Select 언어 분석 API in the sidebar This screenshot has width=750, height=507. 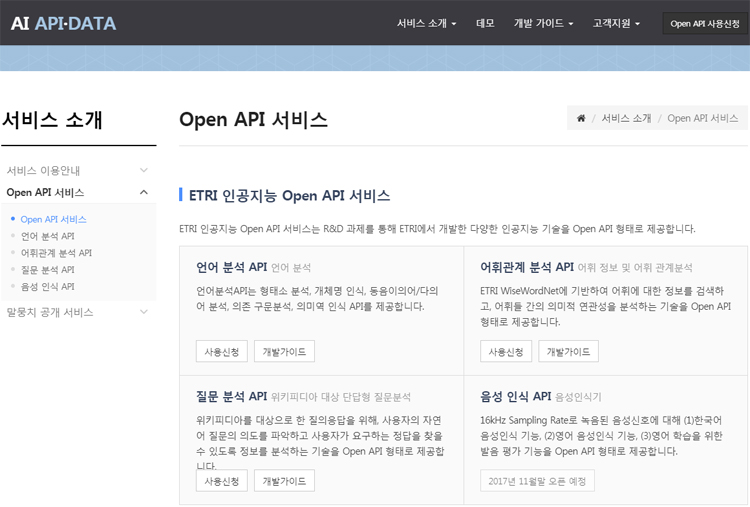47,236
